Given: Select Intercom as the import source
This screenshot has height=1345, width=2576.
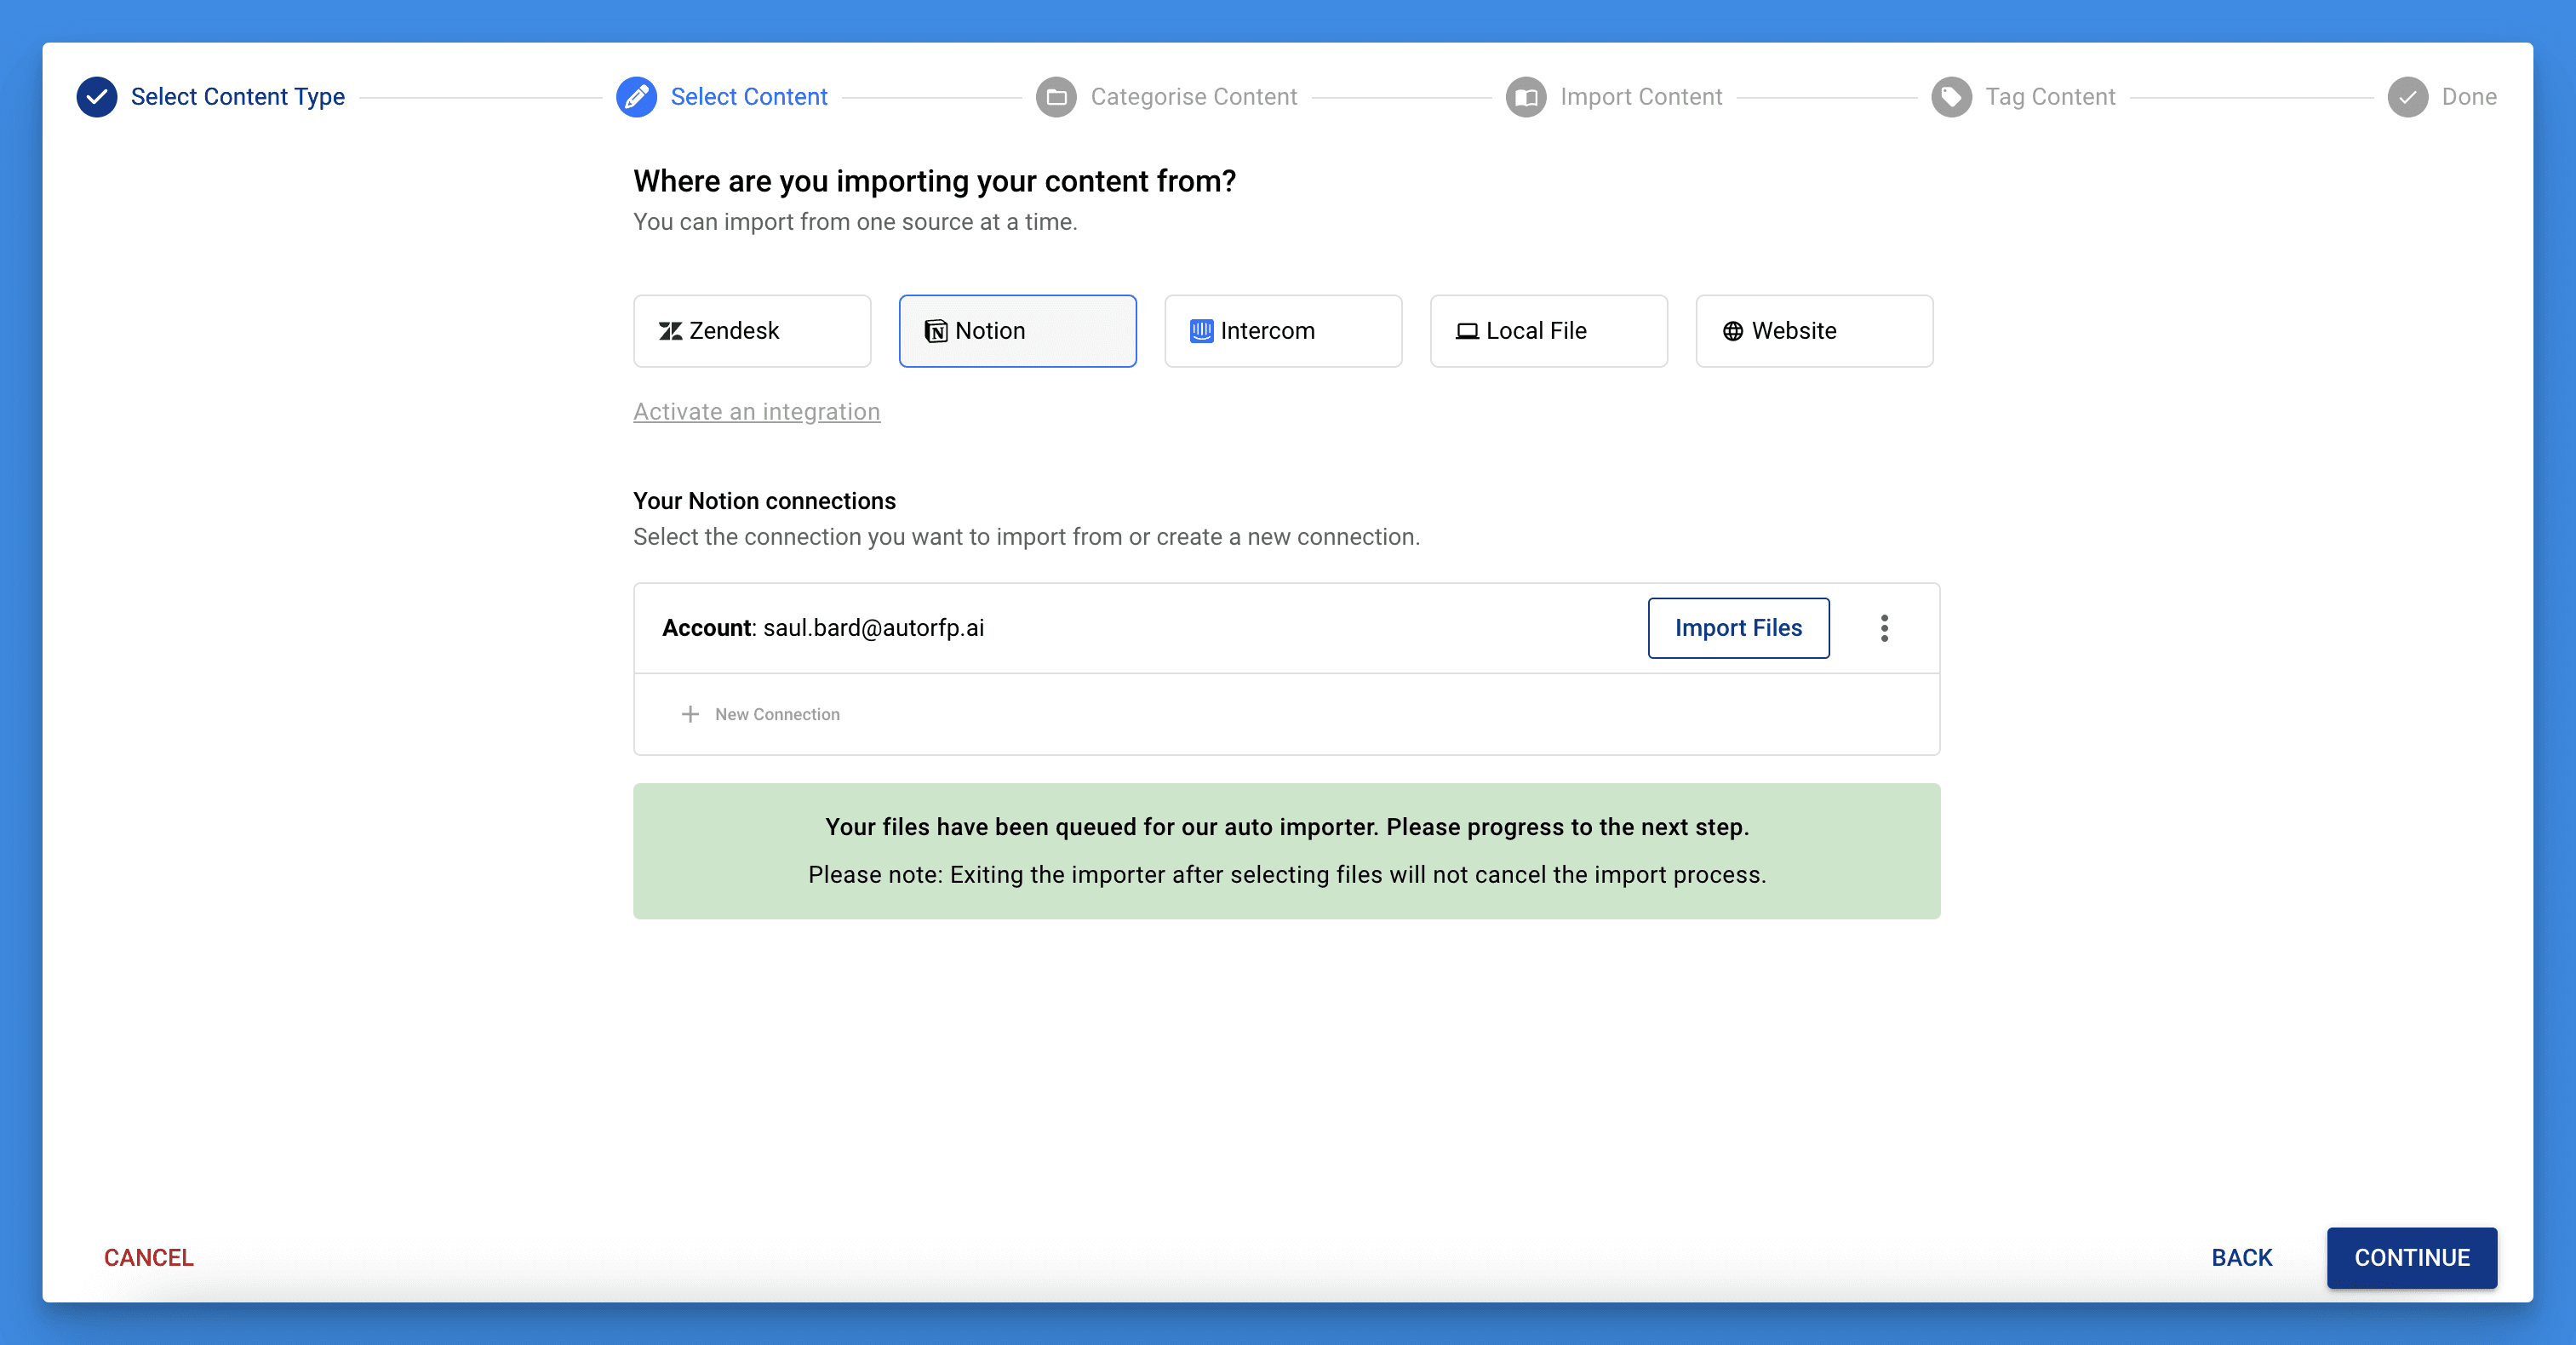Looking at the screenshot, I should [x=1283, y=331].
